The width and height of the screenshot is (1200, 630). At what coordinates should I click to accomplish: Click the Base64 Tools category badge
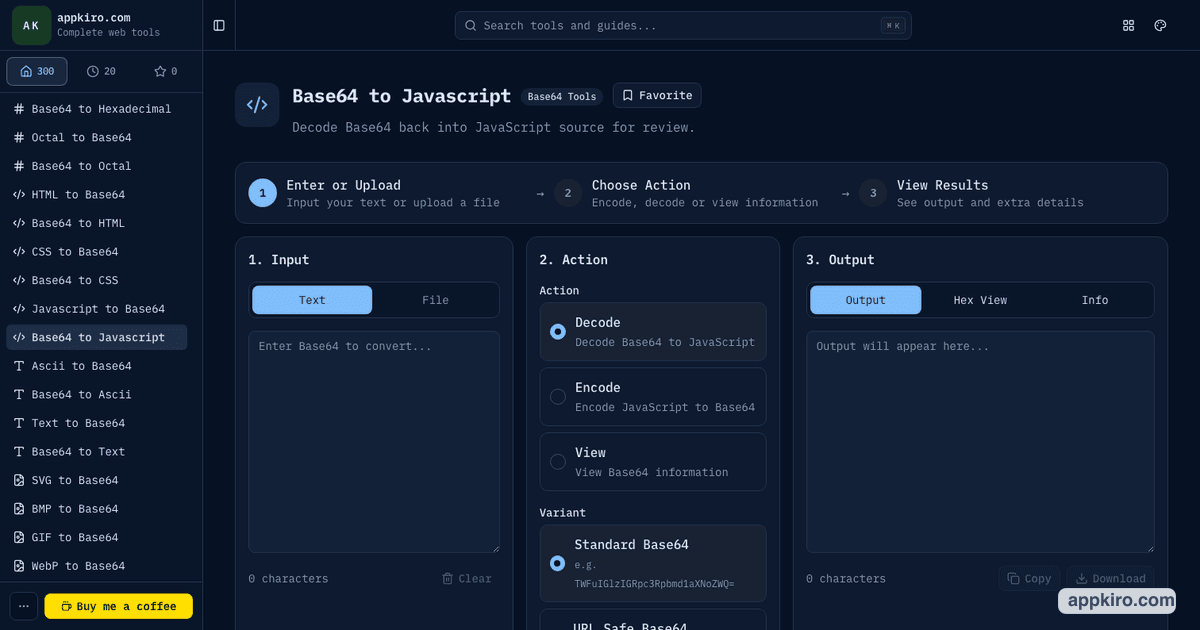(562, 97)
